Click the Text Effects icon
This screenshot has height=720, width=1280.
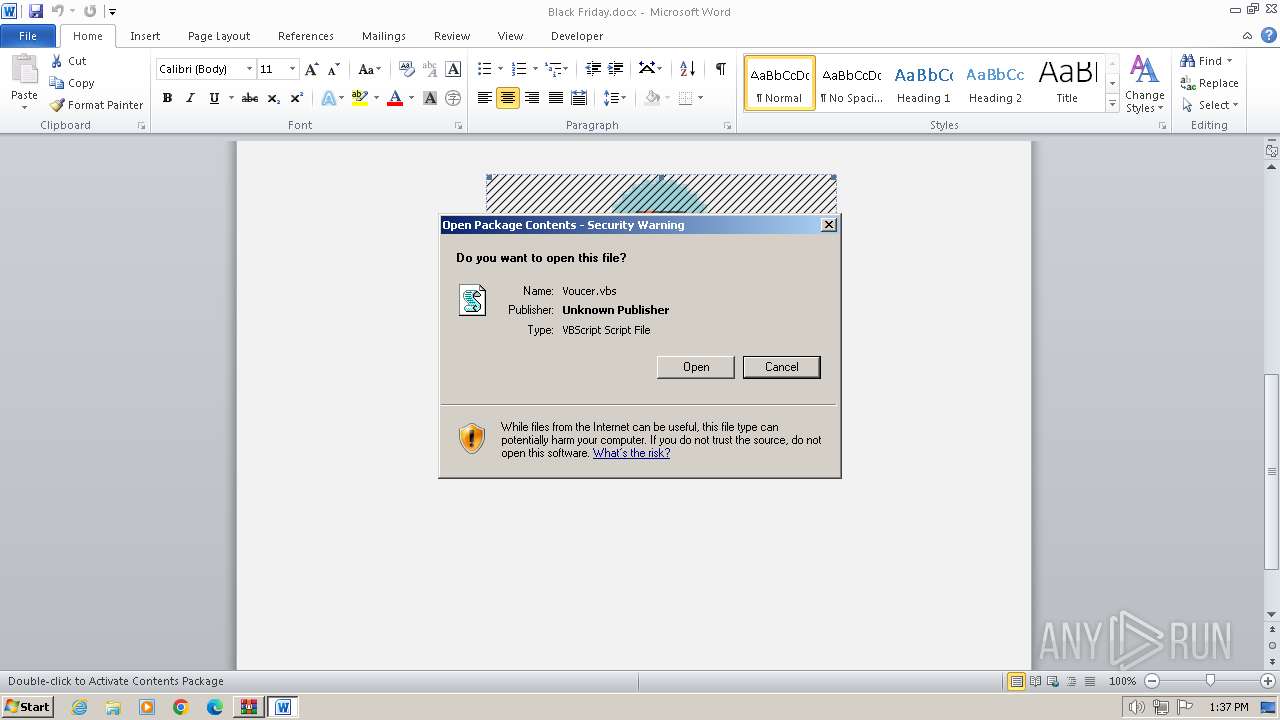[328, 98]
